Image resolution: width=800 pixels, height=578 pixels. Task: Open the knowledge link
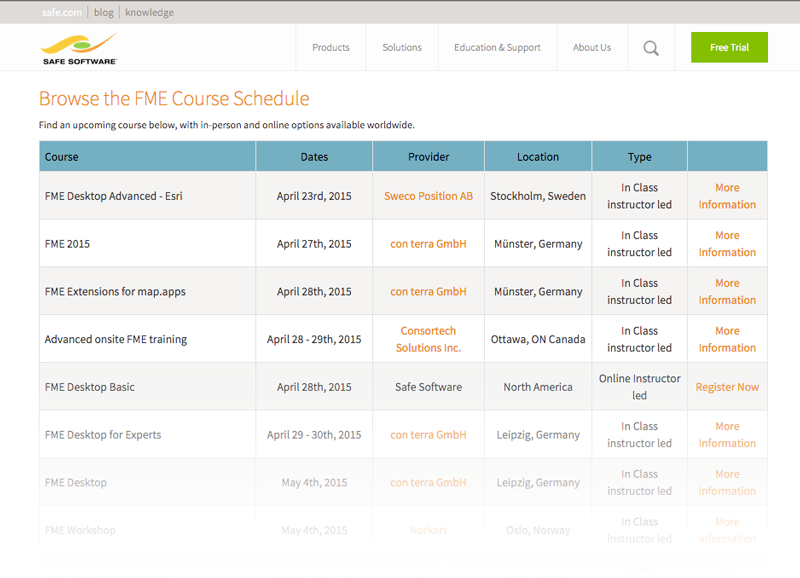[x=149, y=12]
